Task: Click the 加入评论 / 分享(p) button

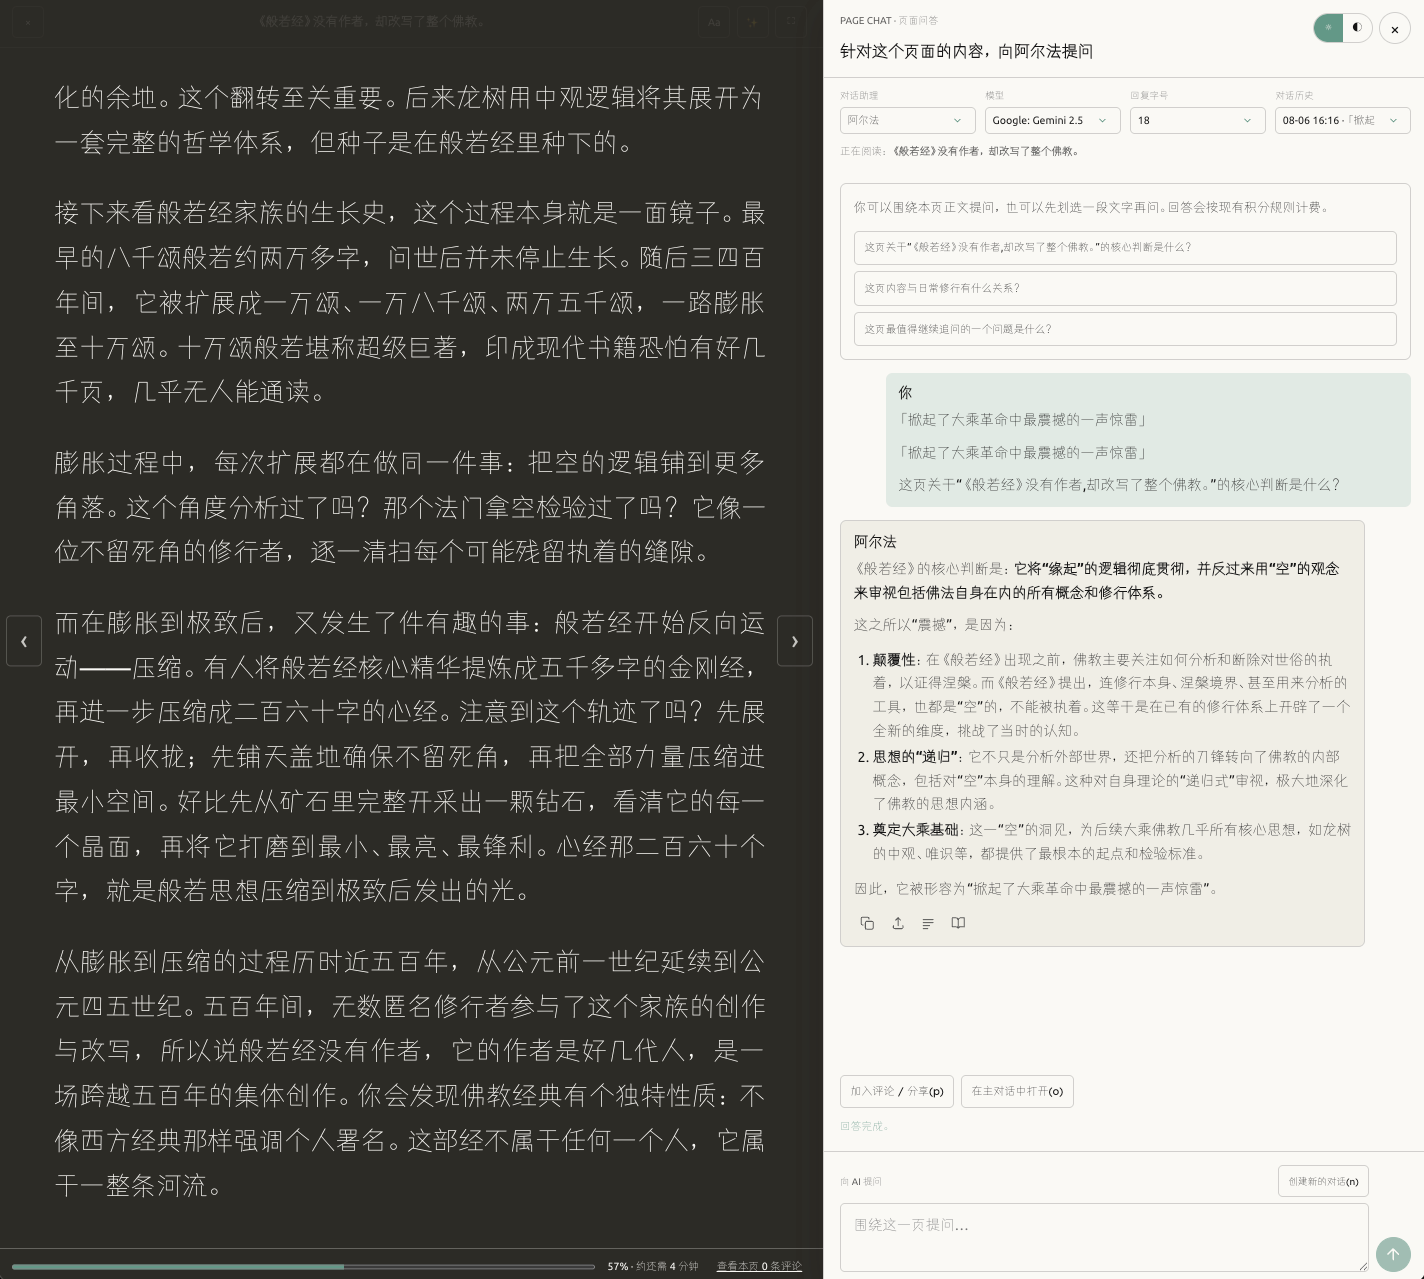Action: point(897,1091)
